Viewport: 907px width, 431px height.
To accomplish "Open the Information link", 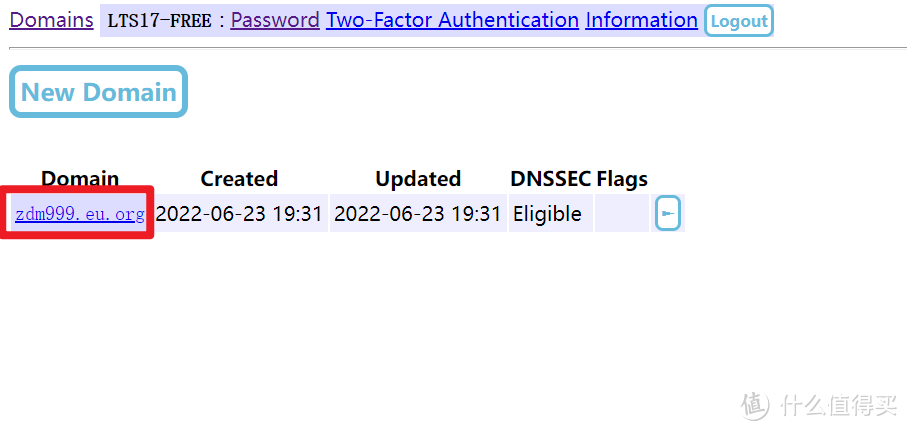I will (641, 20).
